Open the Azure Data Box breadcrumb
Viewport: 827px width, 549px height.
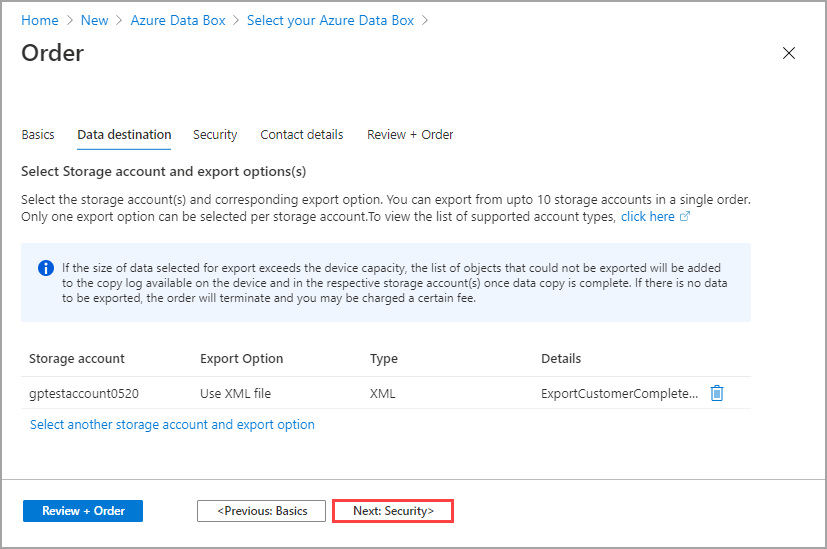(x=178, y=20)
